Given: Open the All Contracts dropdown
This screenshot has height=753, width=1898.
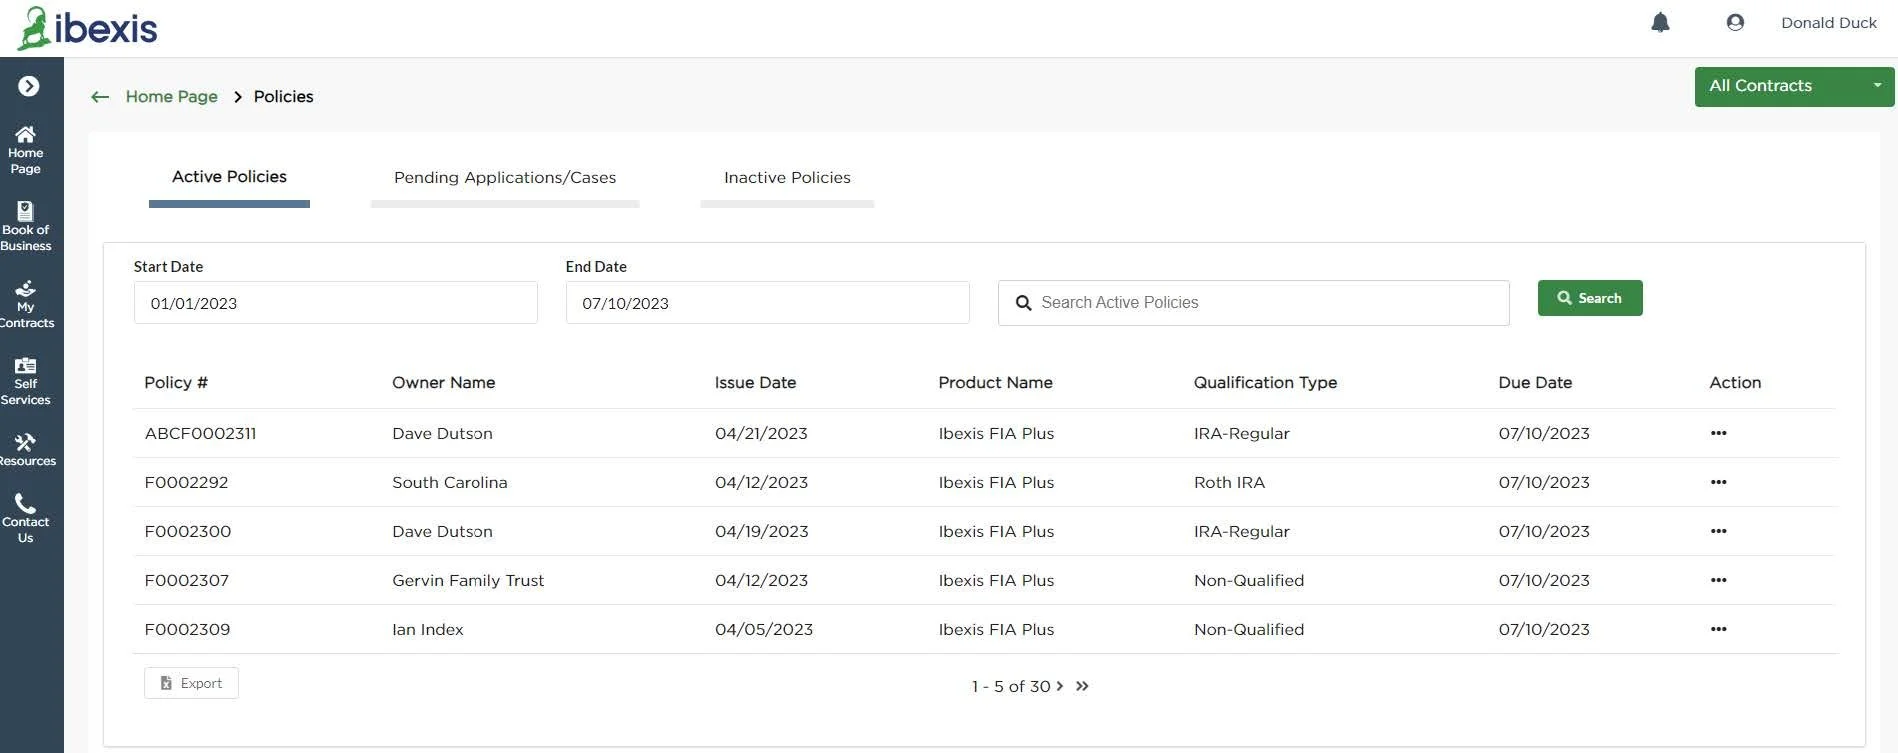Looking at the screenshot, I should click(x=1794, y=86).
